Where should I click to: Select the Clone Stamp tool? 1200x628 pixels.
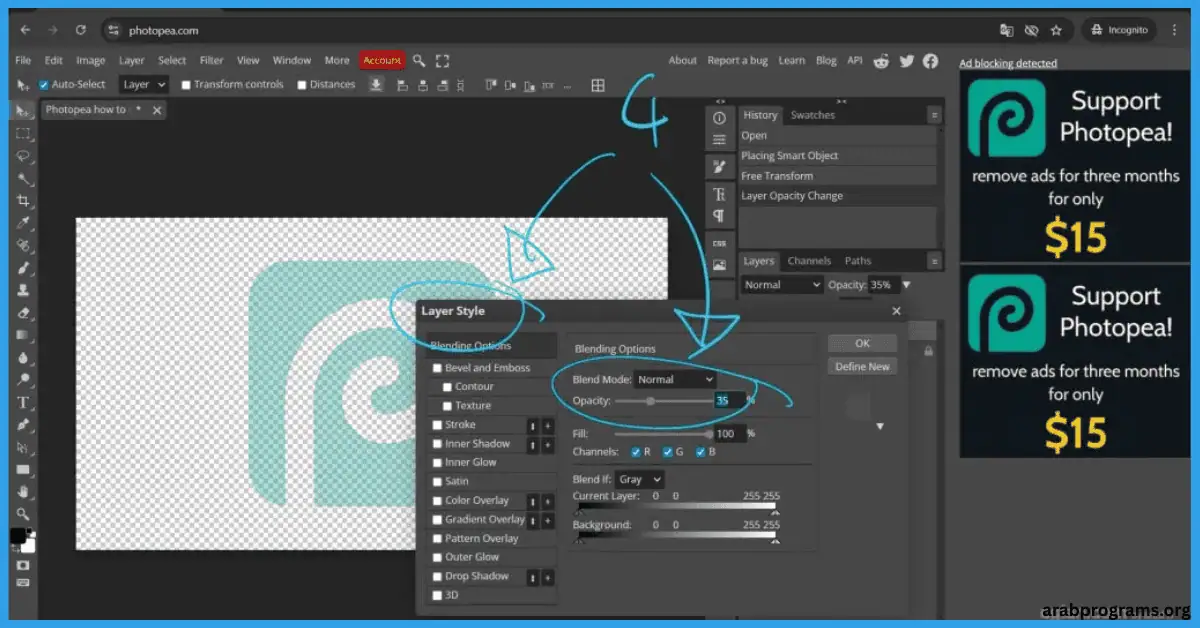(23, 290)
